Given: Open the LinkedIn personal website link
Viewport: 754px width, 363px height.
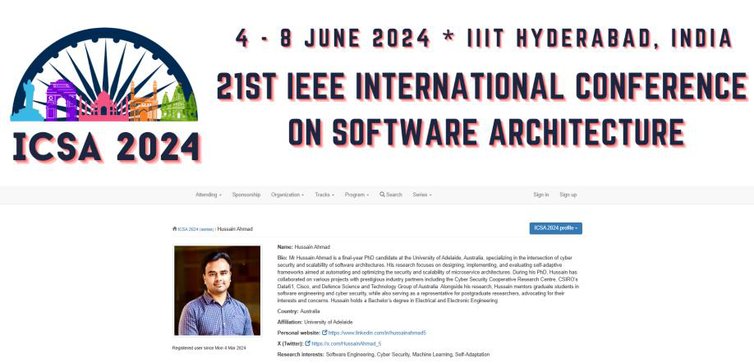Looking at the screenshot, I should [377, 333].
